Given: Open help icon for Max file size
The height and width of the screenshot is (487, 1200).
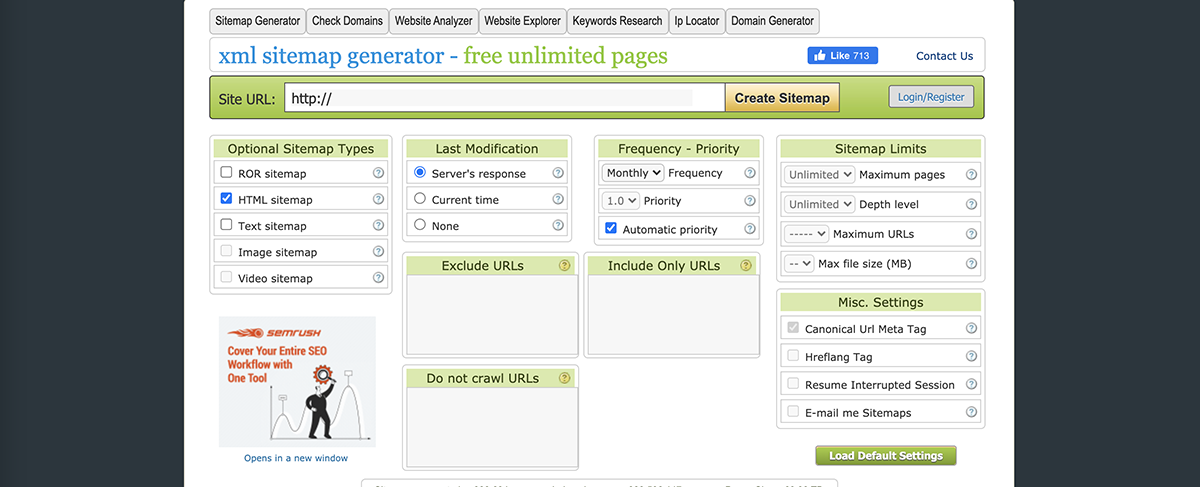Looking at the screenshot, I should click(x=971, y=264).
